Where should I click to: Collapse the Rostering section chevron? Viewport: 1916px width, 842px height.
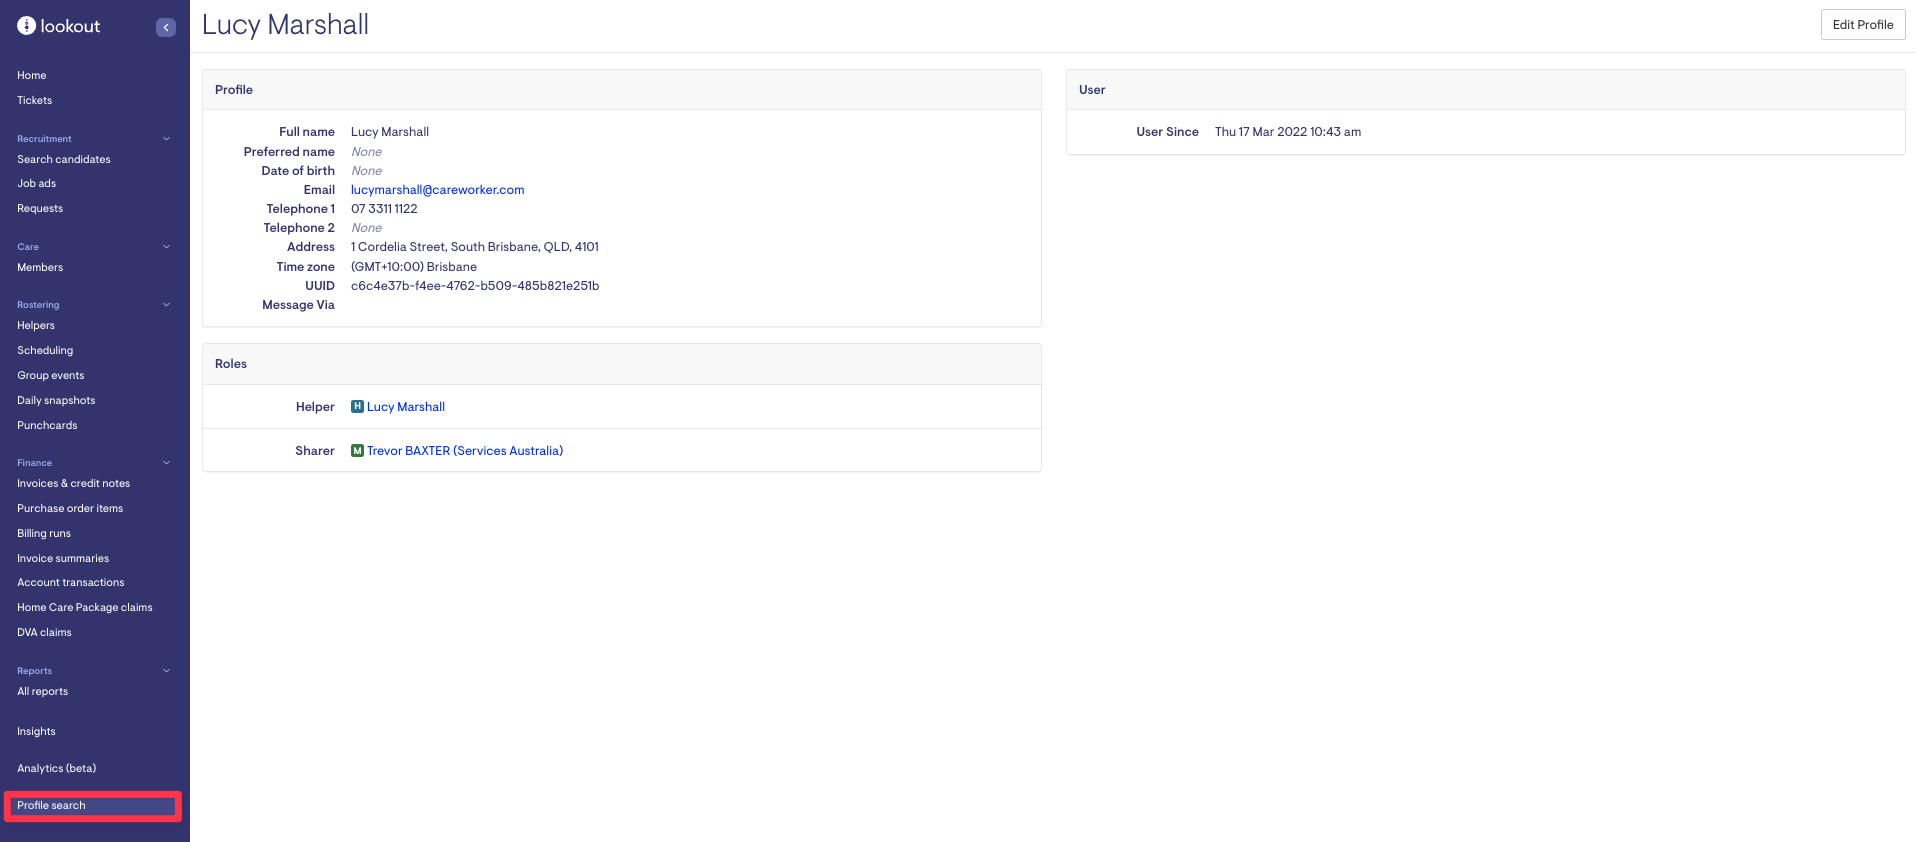pos(166,305)
